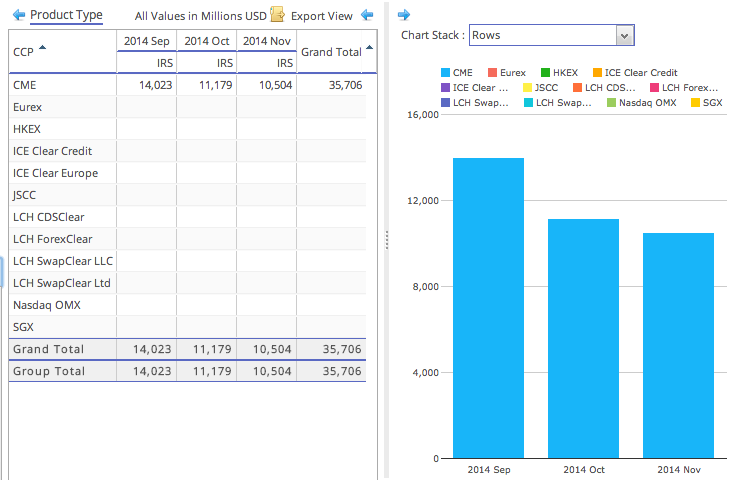Screen dimensions: 752x480
Task: Toggle SGX legend entry
Action: coord(707,103)
